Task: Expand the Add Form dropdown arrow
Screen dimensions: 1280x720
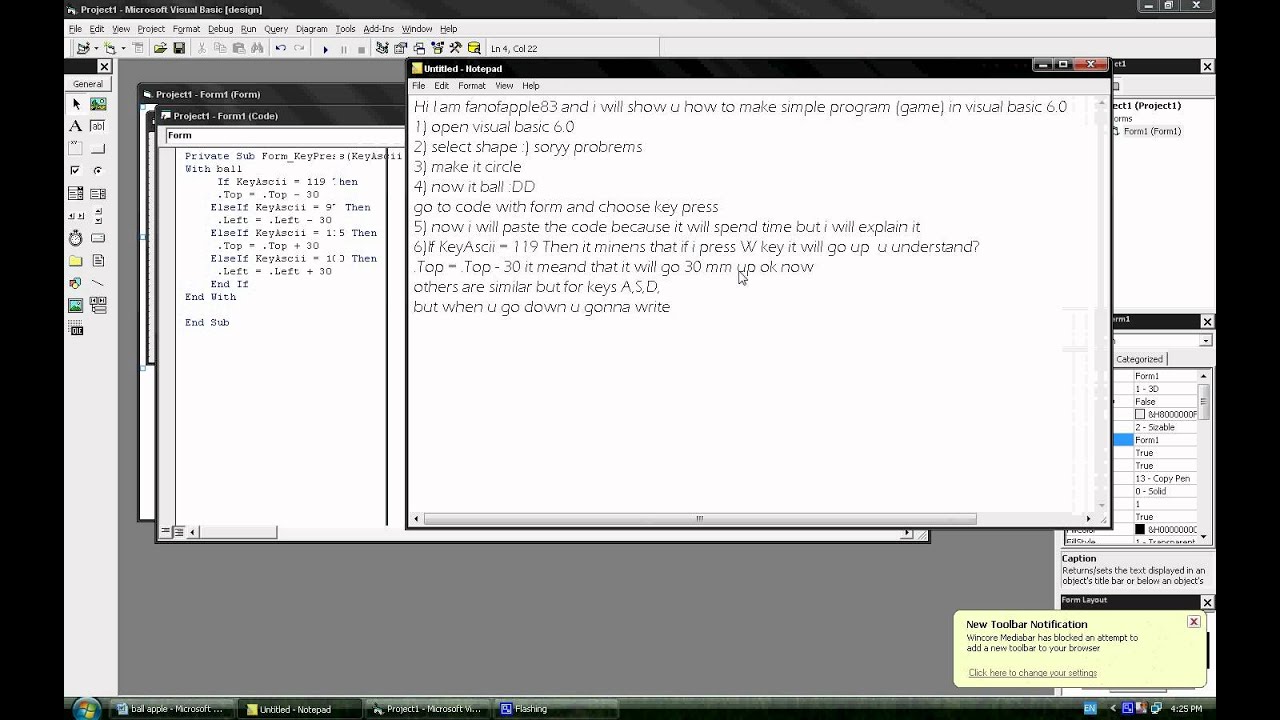Action: pyautogui.click(x=123, y=48)
